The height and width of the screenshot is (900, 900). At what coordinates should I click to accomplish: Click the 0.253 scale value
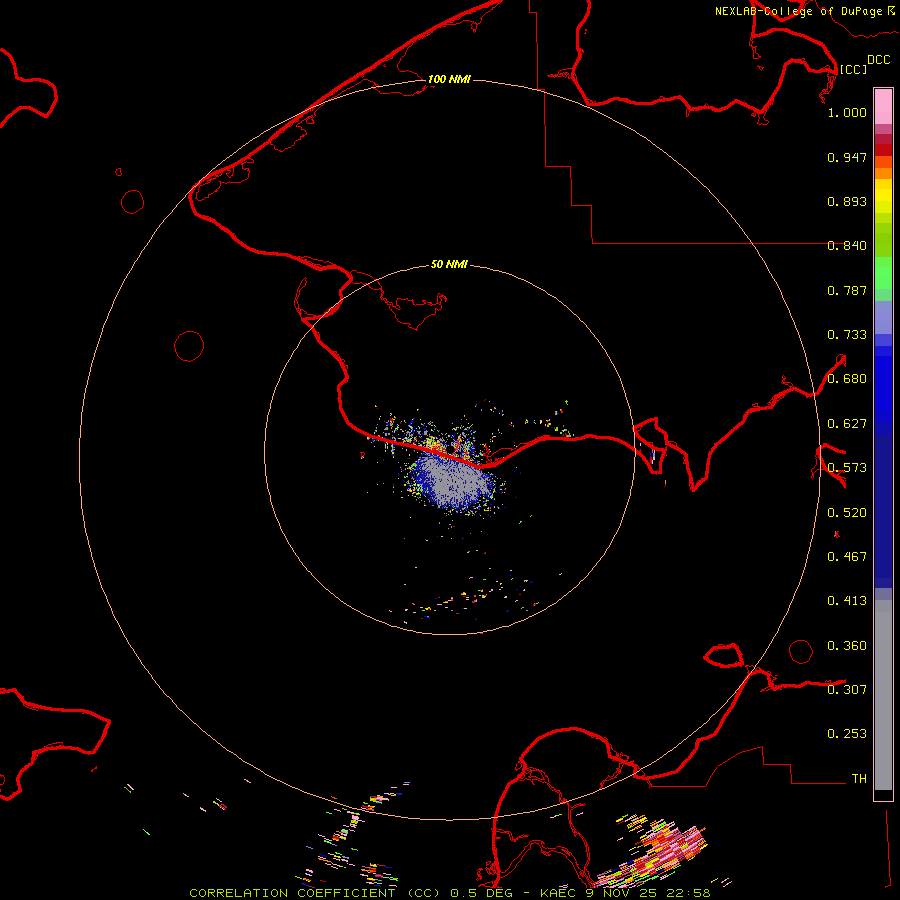[847, 734]
